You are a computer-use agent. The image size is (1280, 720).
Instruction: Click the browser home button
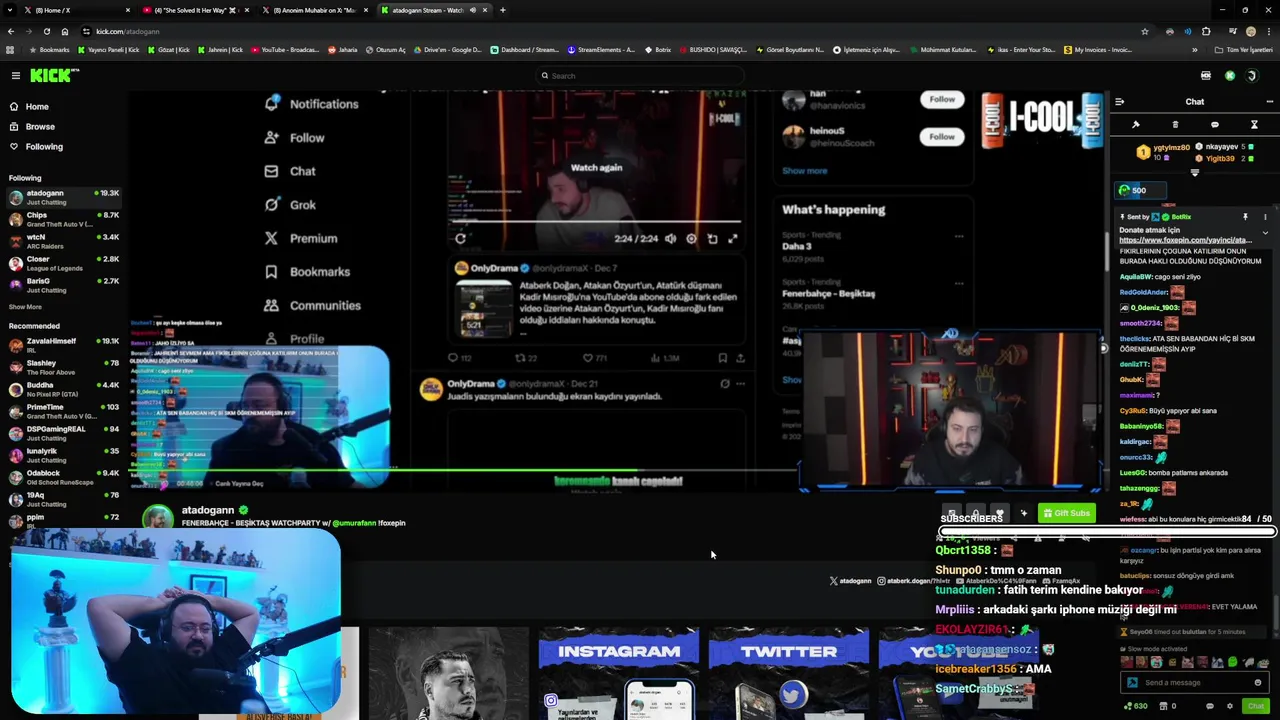click(65, 31)
